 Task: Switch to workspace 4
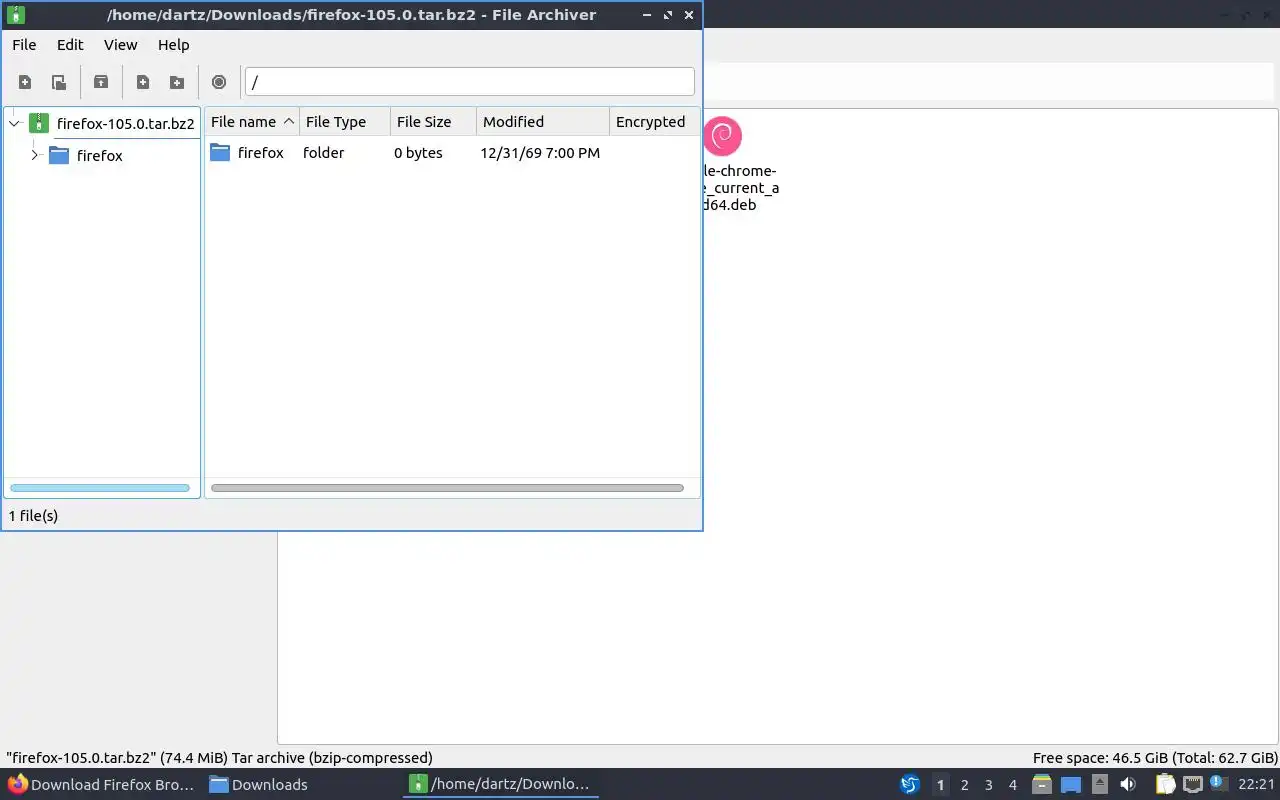click(1013, 784)
